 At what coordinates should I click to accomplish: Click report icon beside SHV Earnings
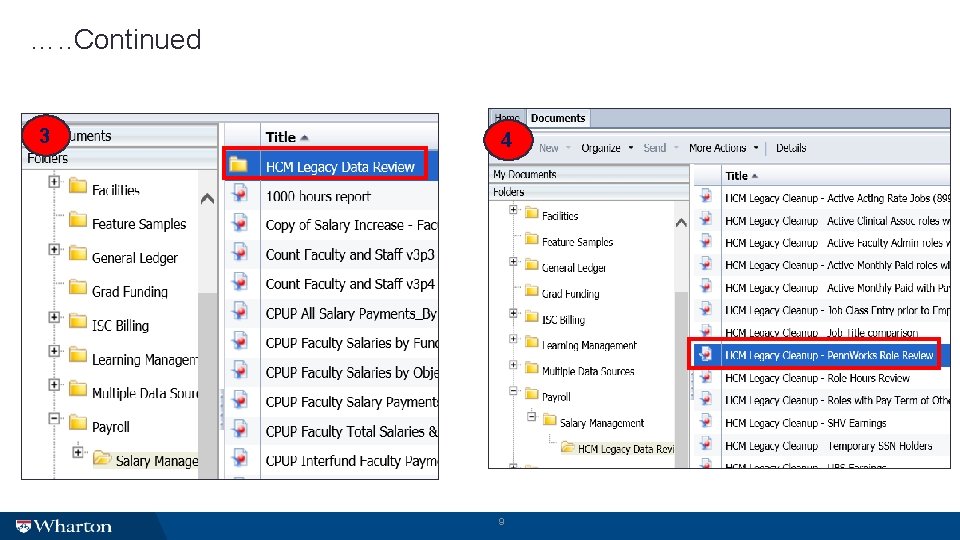pos(706,421)
